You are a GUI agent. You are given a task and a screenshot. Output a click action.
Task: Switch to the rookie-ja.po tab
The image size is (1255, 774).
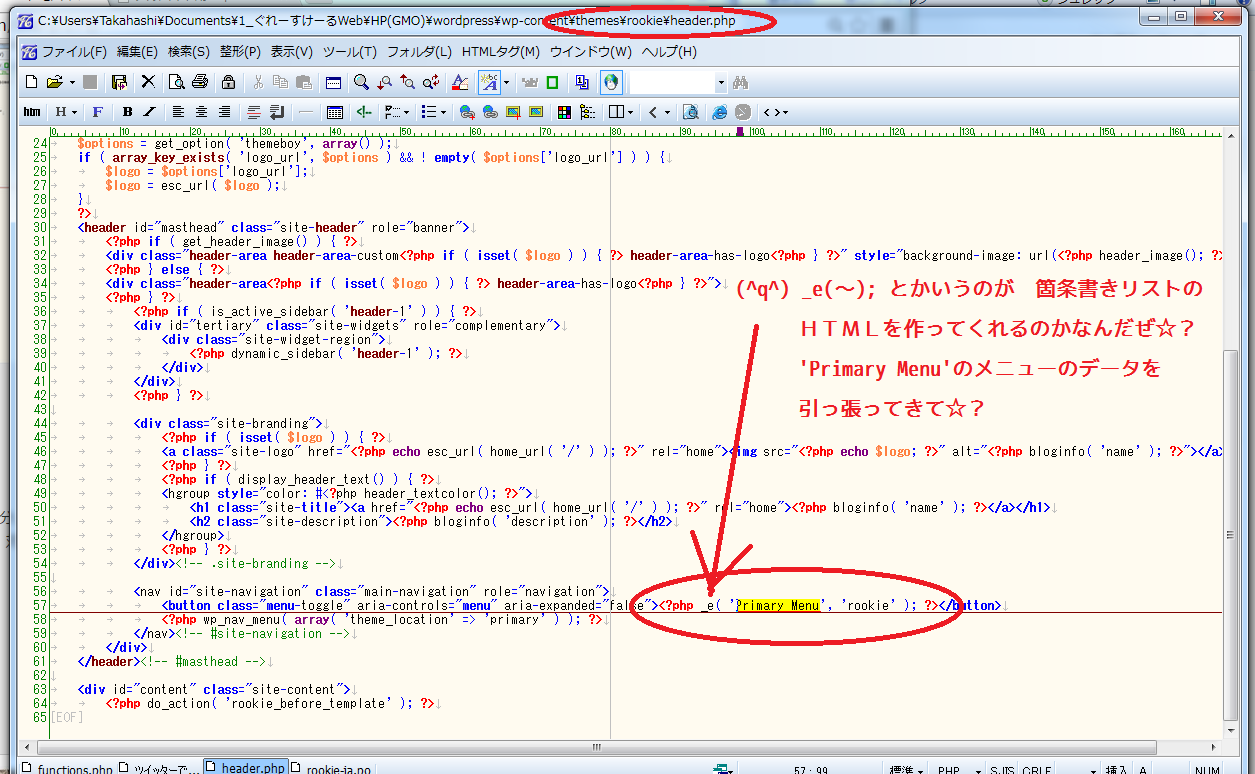(330, 768)
